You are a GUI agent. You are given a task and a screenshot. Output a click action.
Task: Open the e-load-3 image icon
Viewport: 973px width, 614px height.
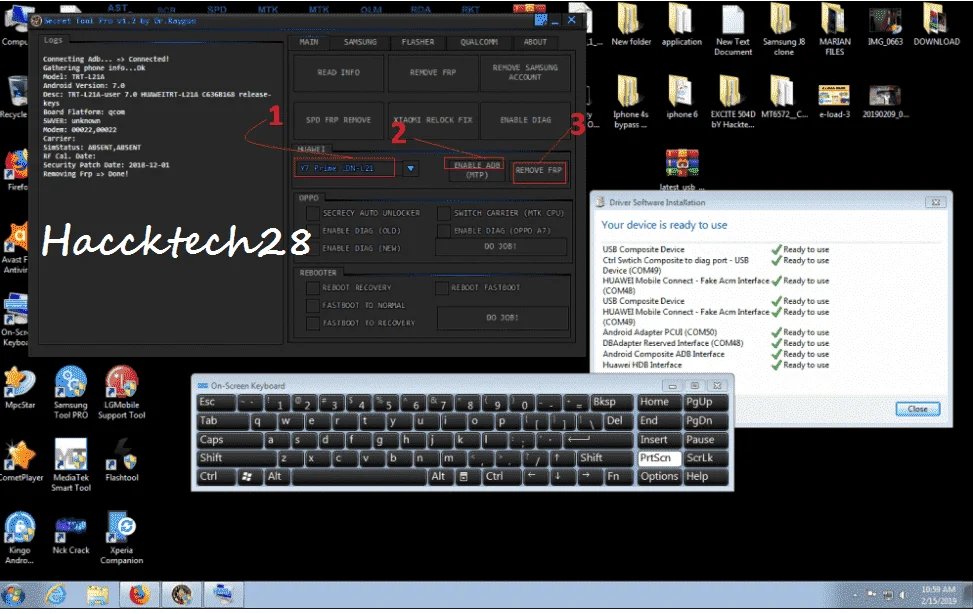pyautogui.click(x=835, y=101)
